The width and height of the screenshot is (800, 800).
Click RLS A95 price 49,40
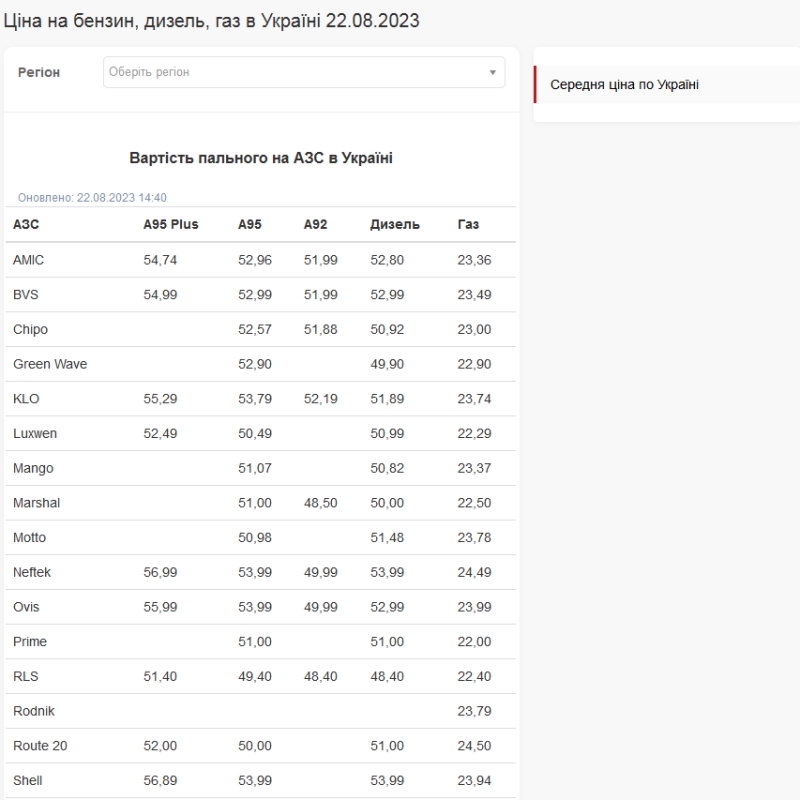pyautogui.click(x=255, y=677)
